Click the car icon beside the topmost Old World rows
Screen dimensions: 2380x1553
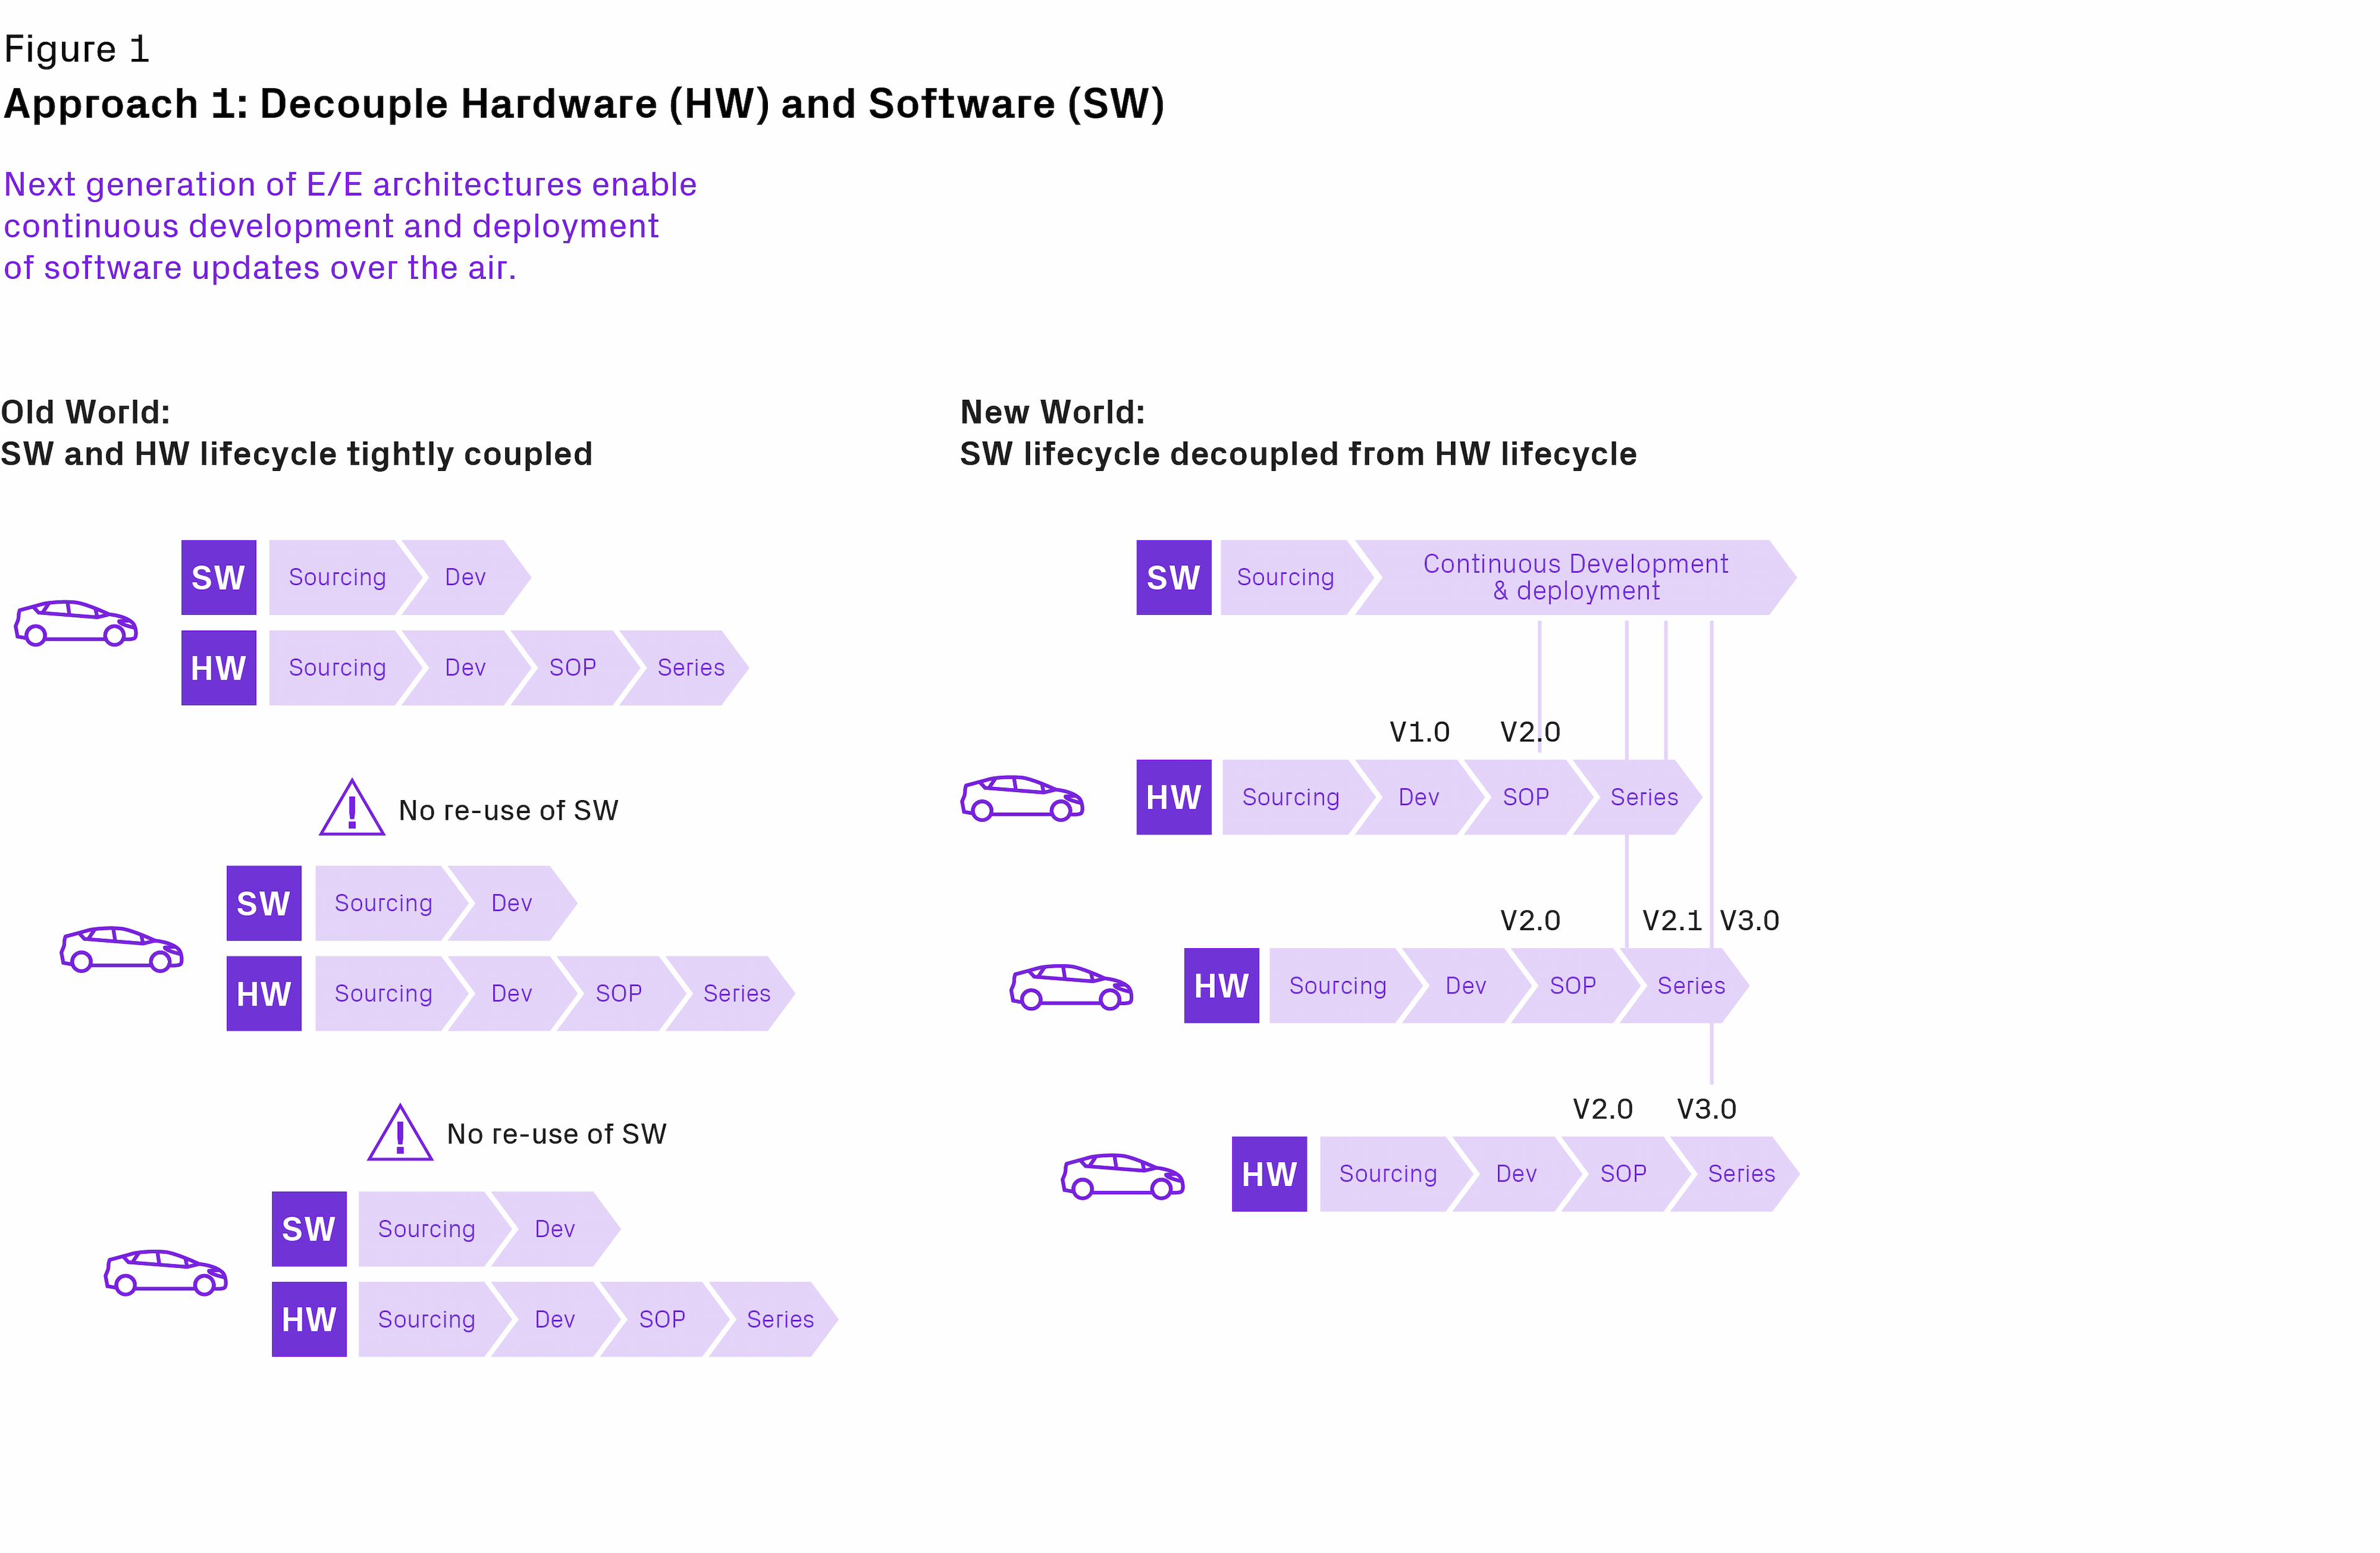click(x=76, y=623)
